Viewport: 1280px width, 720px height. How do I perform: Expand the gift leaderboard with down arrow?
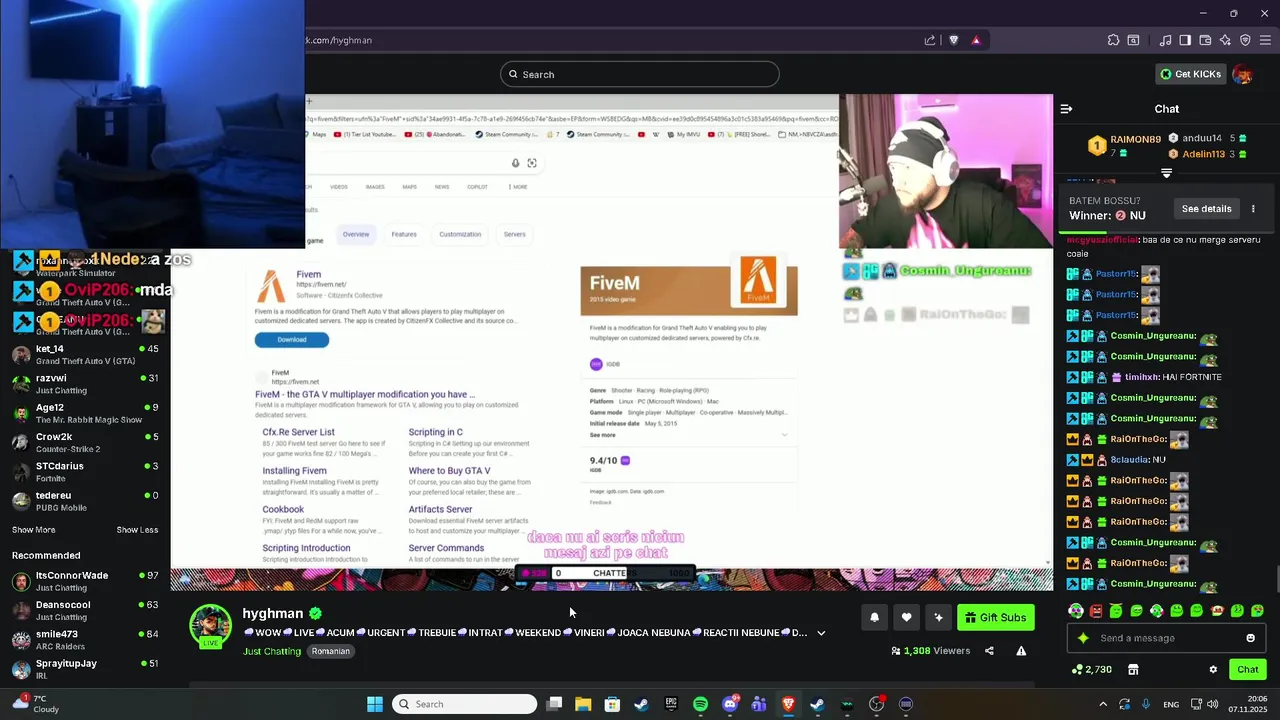(1166, 173)
